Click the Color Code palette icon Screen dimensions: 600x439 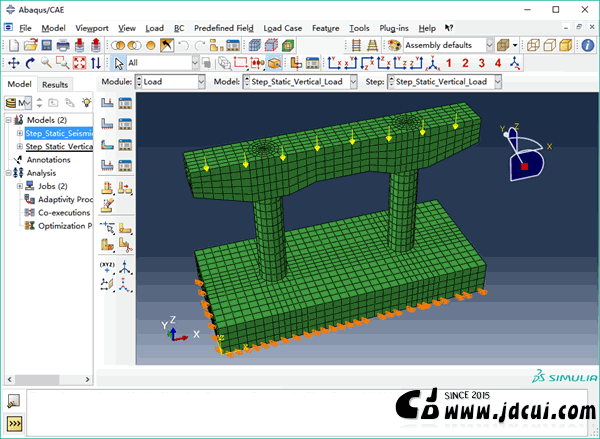pos(394,46)
